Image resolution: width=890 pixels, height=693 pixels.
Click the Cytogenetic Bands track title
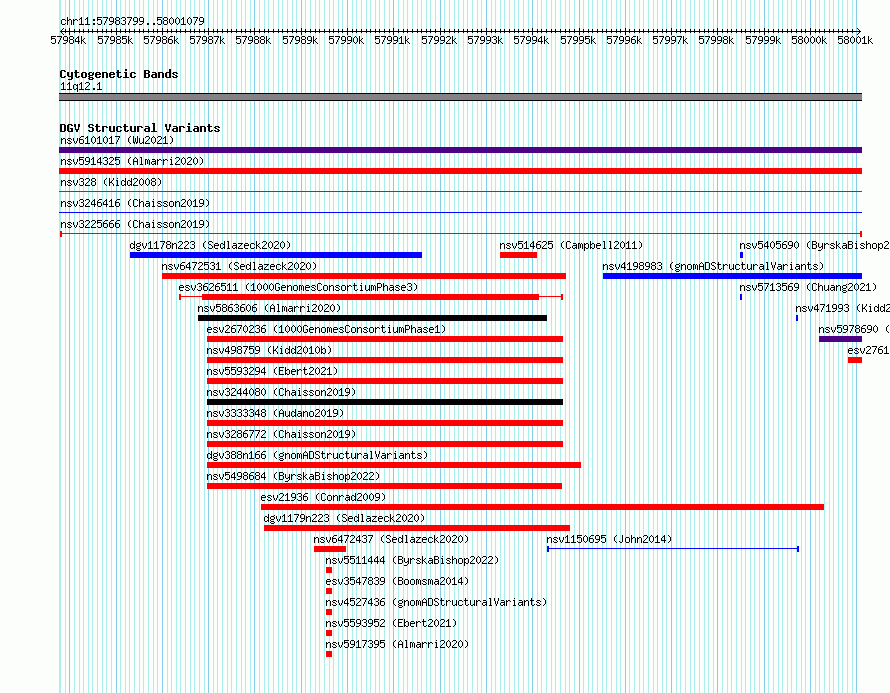click(119, 74)
